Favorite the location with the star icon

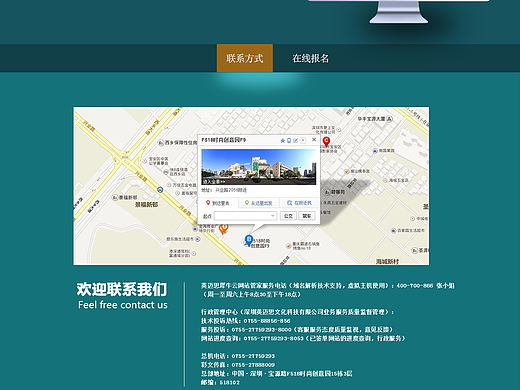(x=283, y=141)
